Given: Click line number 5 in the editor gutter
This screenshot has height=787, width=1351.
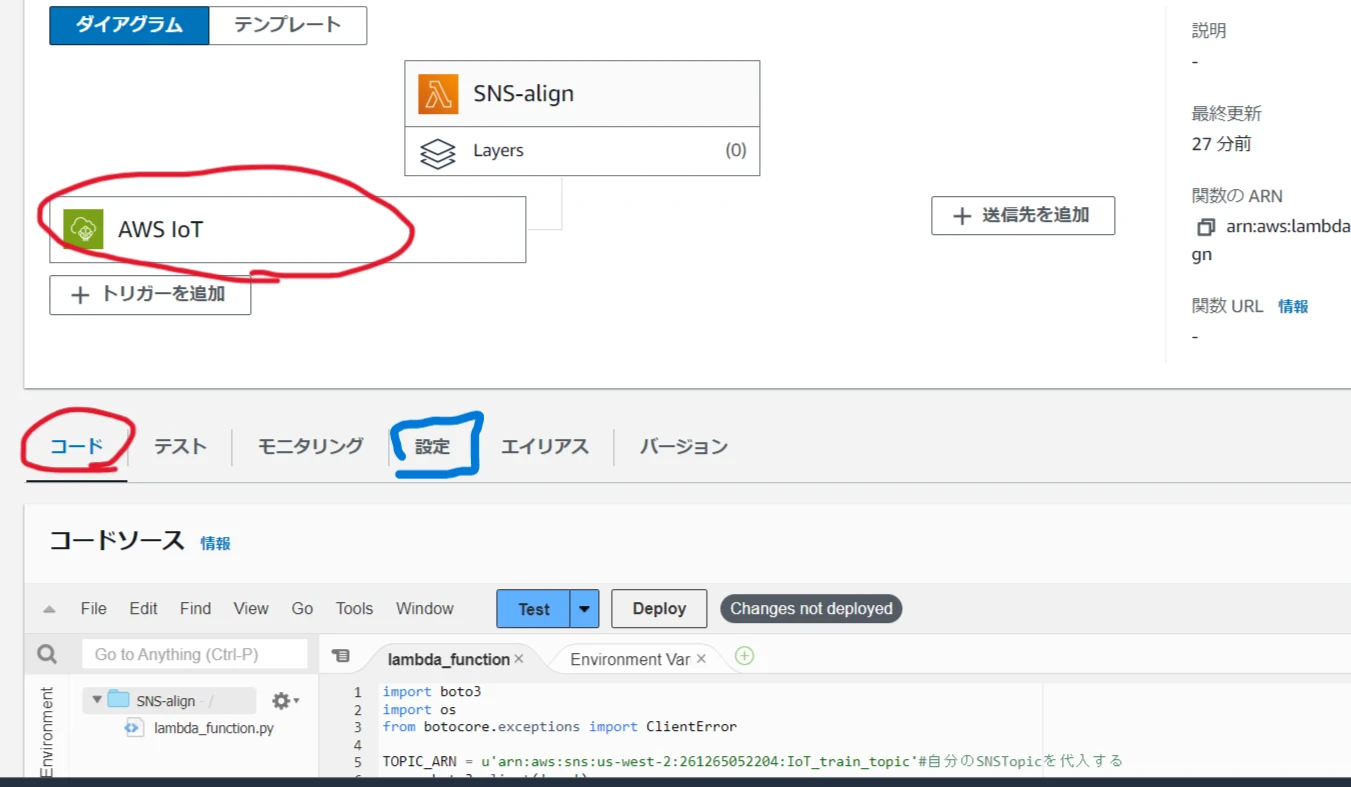Looking at the screenshot, I should pos(357,761).
